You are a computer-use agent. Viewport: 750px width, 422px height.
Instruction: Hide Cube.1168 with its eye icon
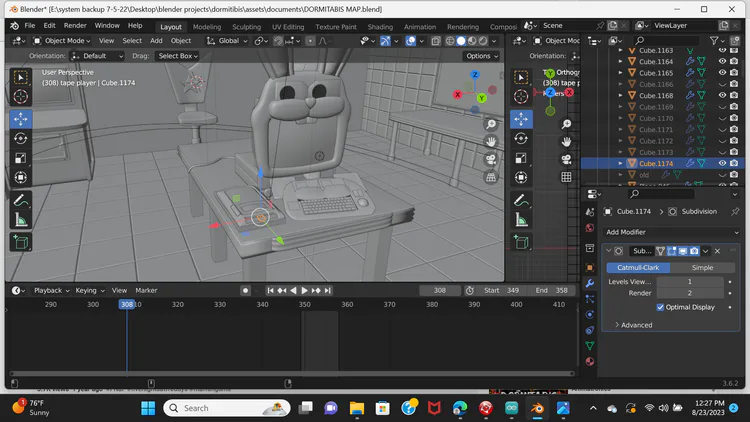point(723,95)
